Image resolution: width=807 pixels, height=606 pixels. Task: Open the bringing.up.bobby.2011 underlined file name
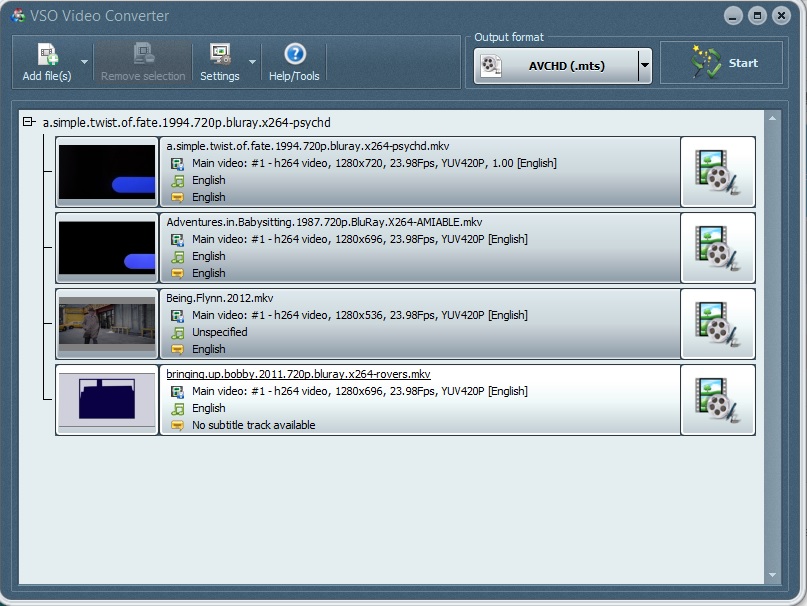[x=299, y=374]
